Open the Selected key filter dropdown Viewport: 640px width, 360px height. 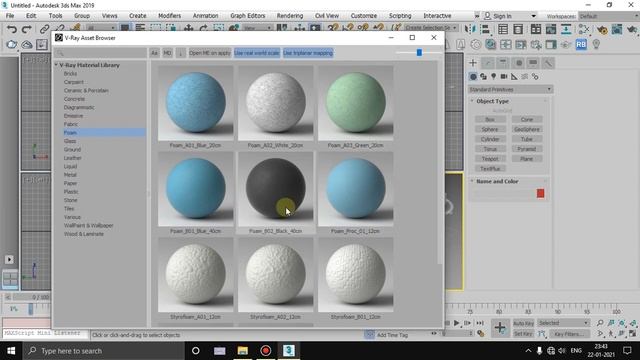point(563,323)
